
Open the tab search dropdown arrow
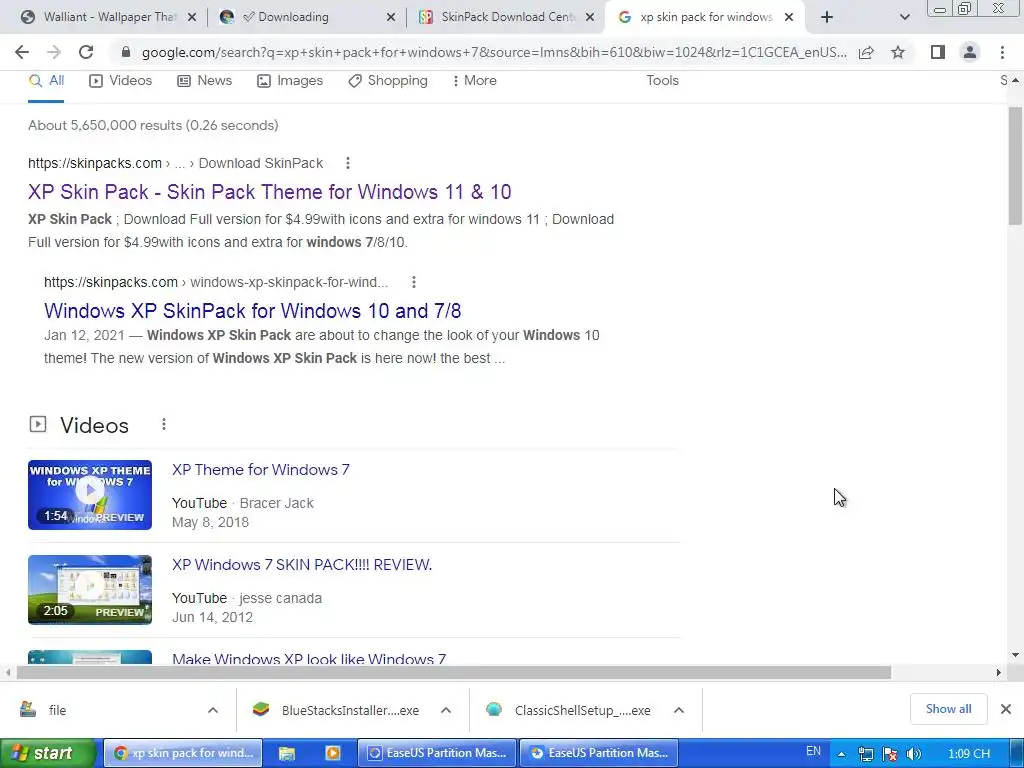tap(904, 17)
